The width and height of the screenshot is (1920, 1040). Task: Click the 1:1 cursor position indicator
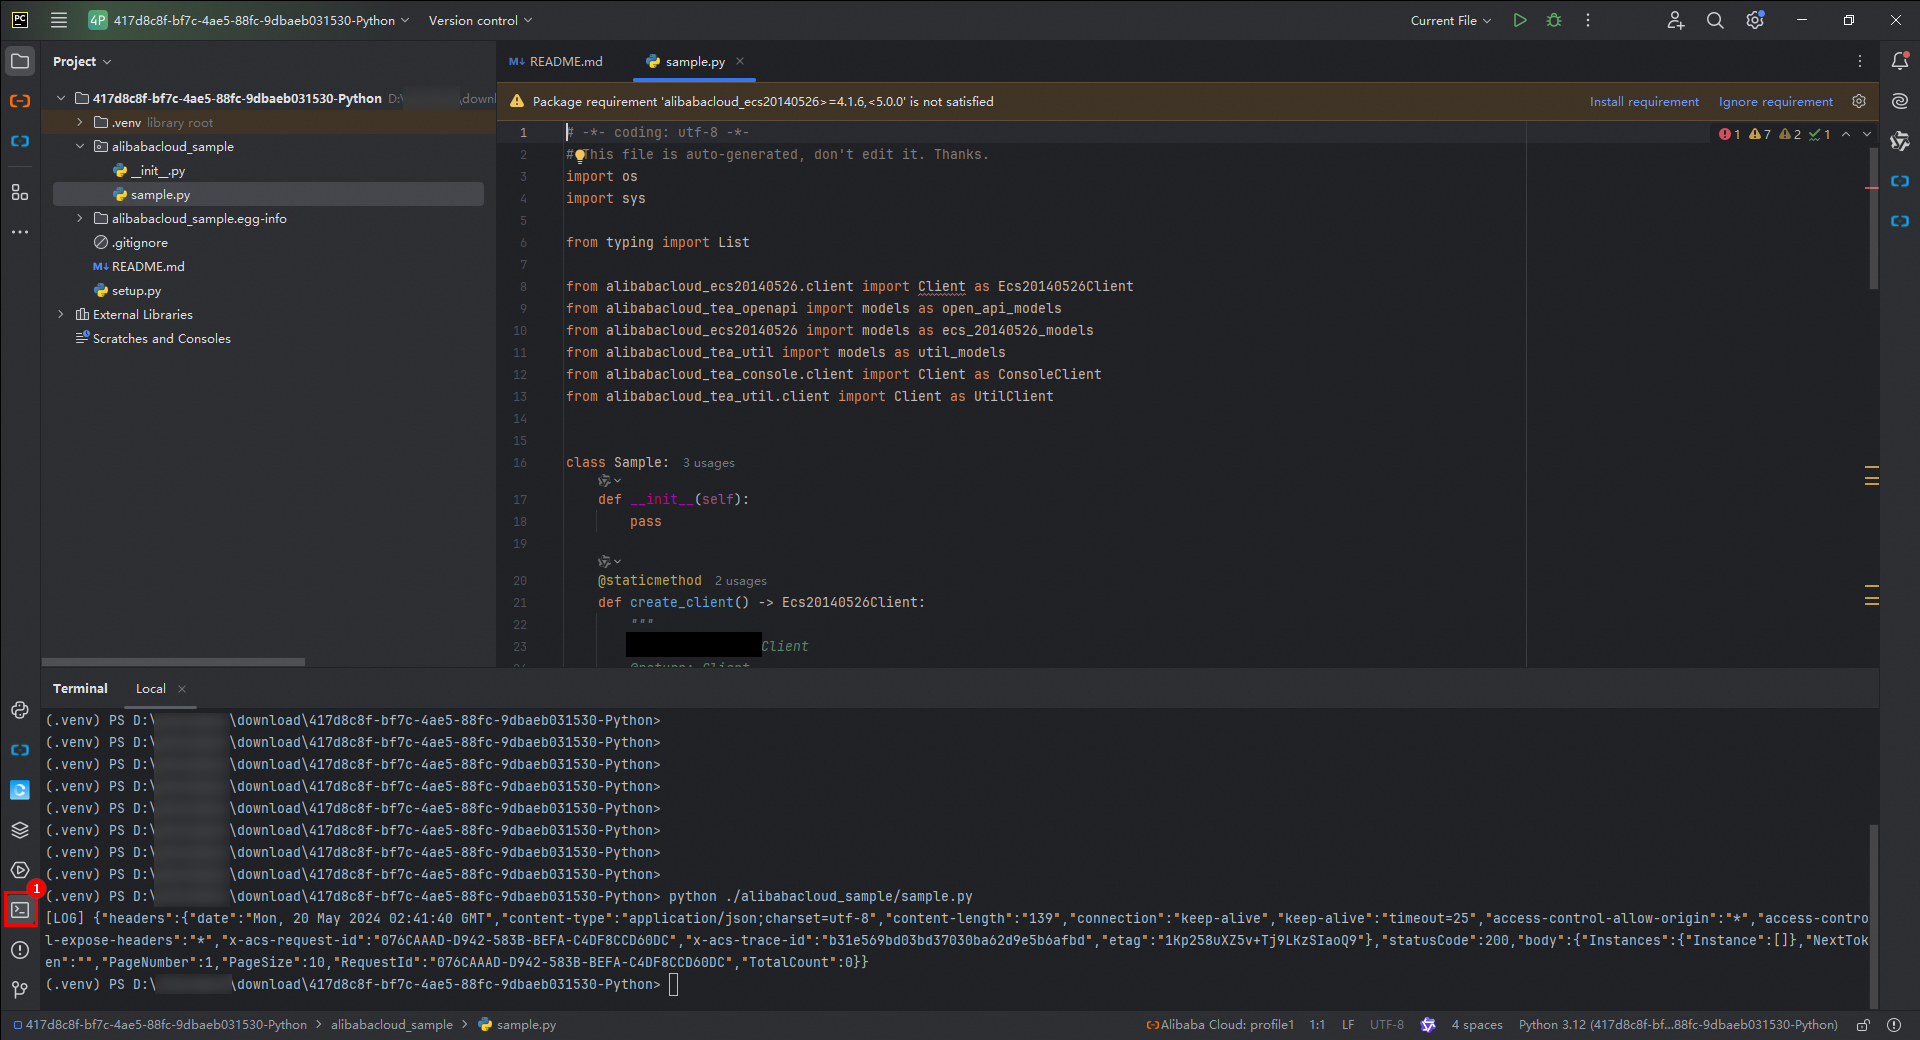pyautogui.click(x=1317, y=1025)
